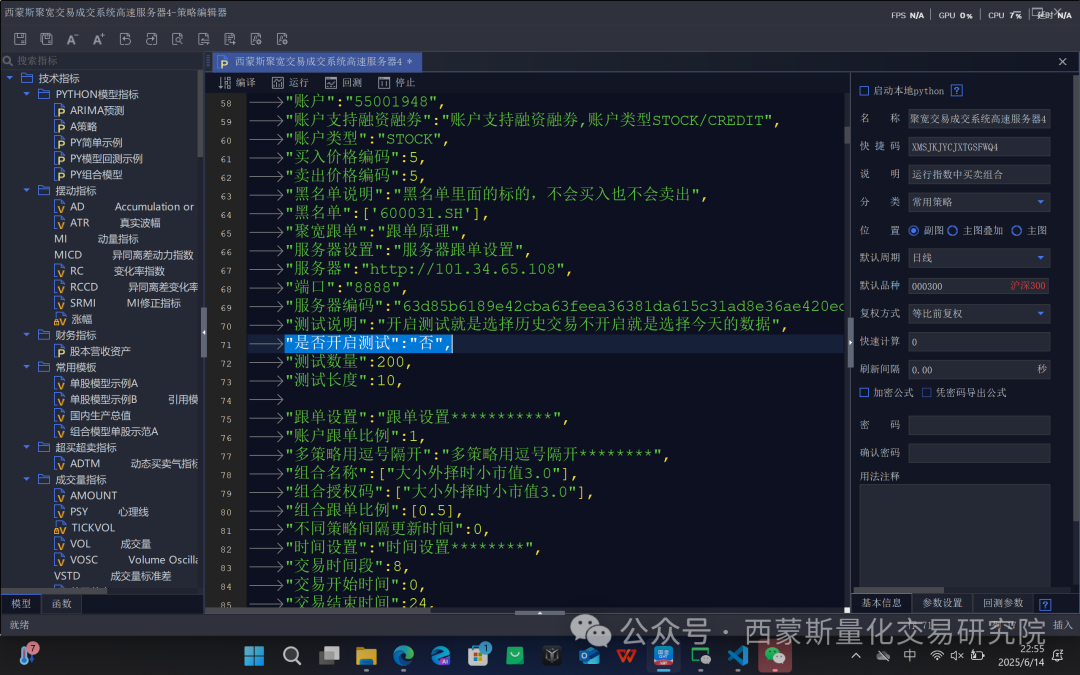This screenshot has width=1080, height=675.
Task: Click the Save icon in the toolbar
Action: pyautogui.click(x=20, y=39)
